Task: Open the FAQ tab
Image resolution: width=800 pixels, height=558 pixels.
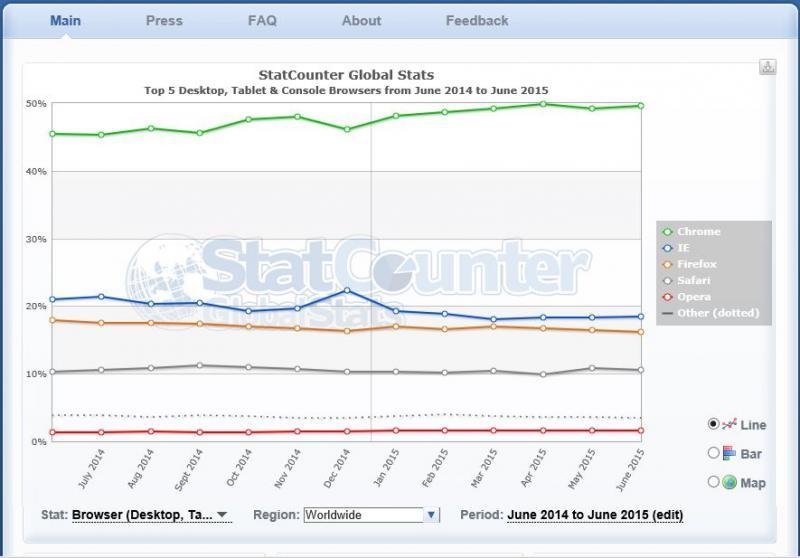Action: click(263, 20)
